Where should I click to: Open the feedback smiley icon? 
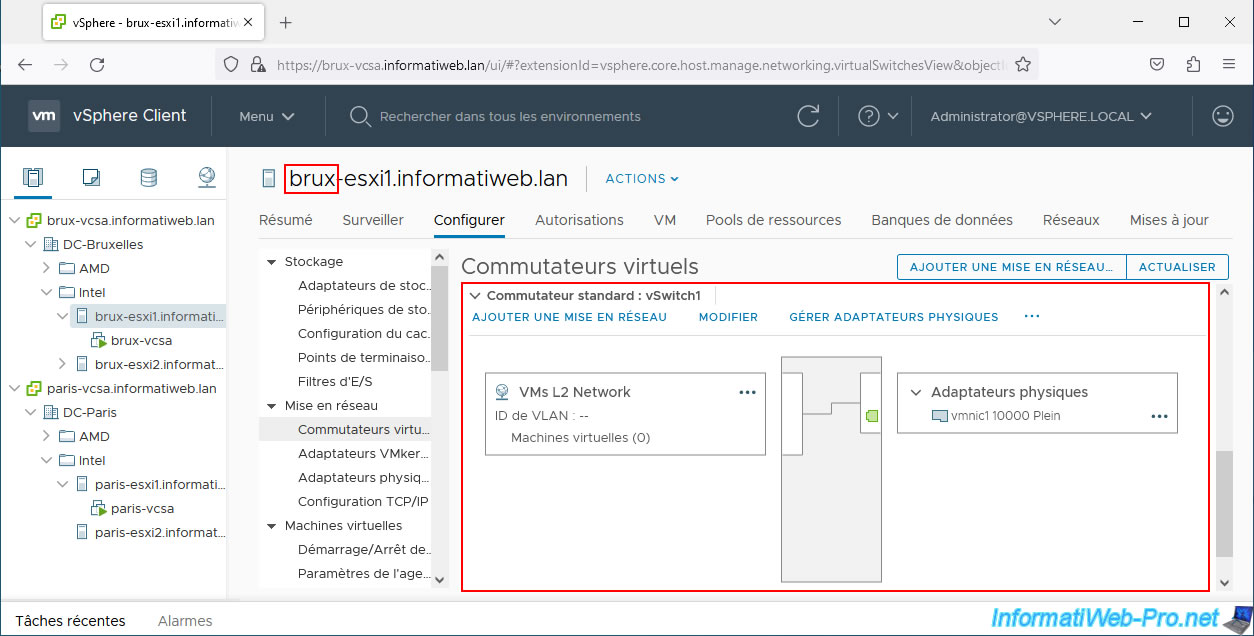tap(1222, 116)
